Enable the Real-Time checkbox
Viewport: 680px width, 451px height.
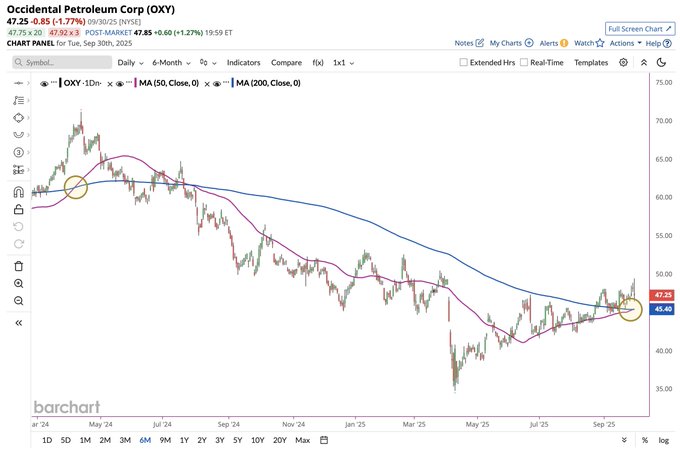[x=524, y=62]
